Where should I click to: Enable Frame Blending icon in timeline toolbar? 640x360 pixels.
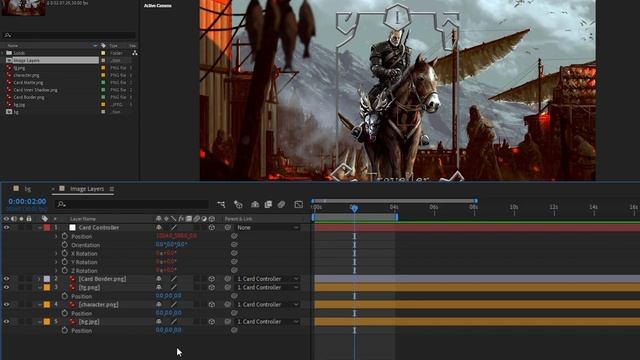pyautogui.click(x=268, y=204)
